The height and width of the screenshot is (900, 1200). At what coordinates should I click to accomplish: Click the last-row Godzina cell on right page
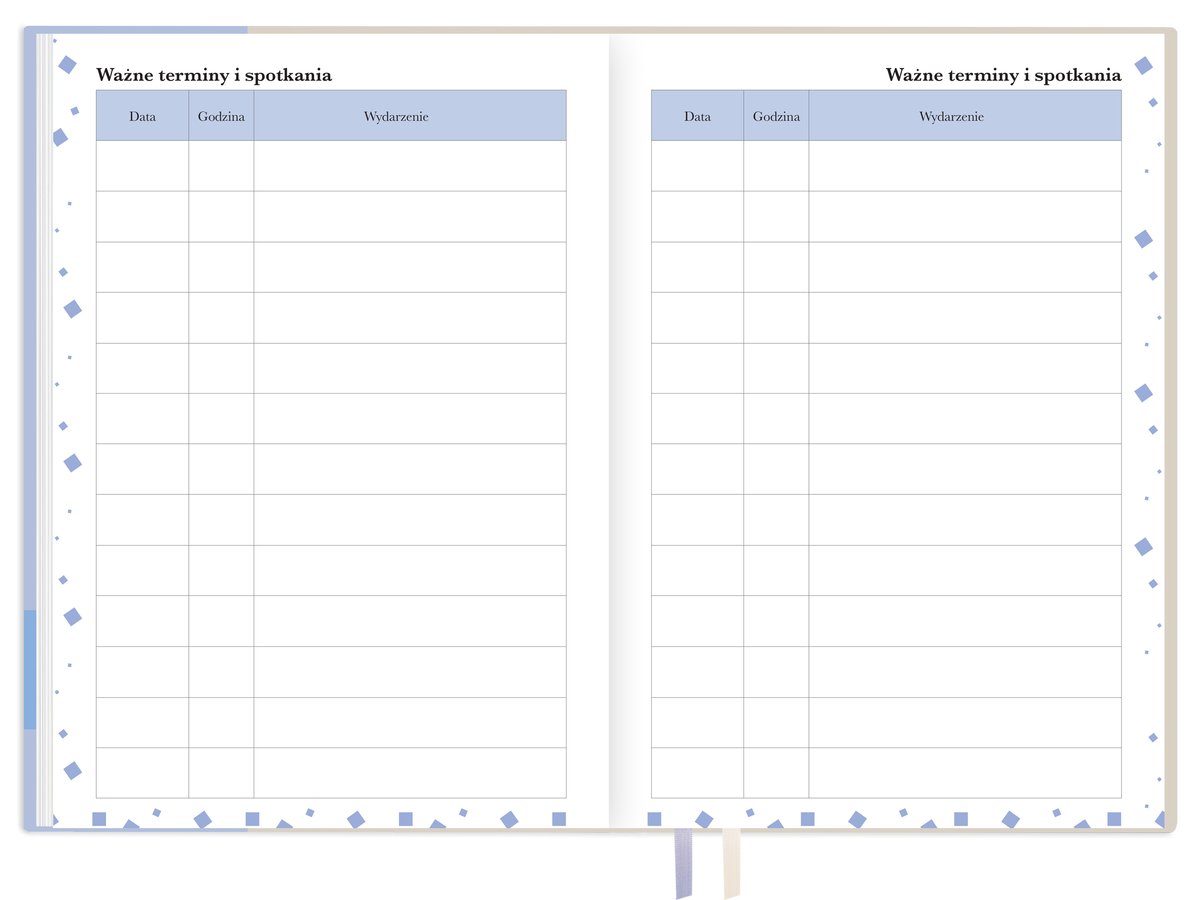(776, 773)
